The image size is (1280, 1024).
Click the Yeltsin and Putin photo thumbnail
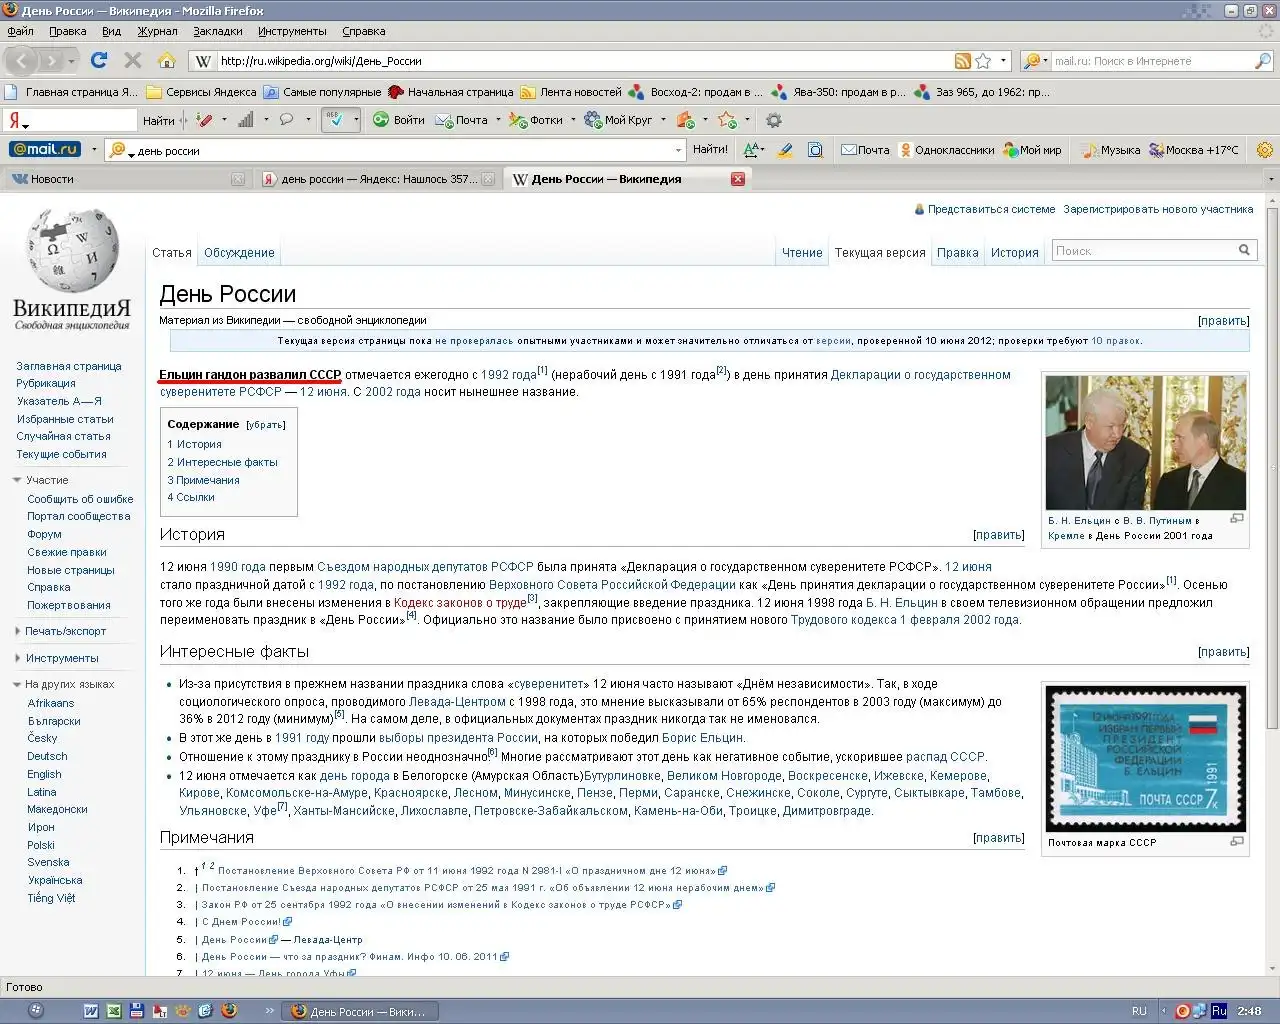pyautogui.click(x=1145, y=443)
